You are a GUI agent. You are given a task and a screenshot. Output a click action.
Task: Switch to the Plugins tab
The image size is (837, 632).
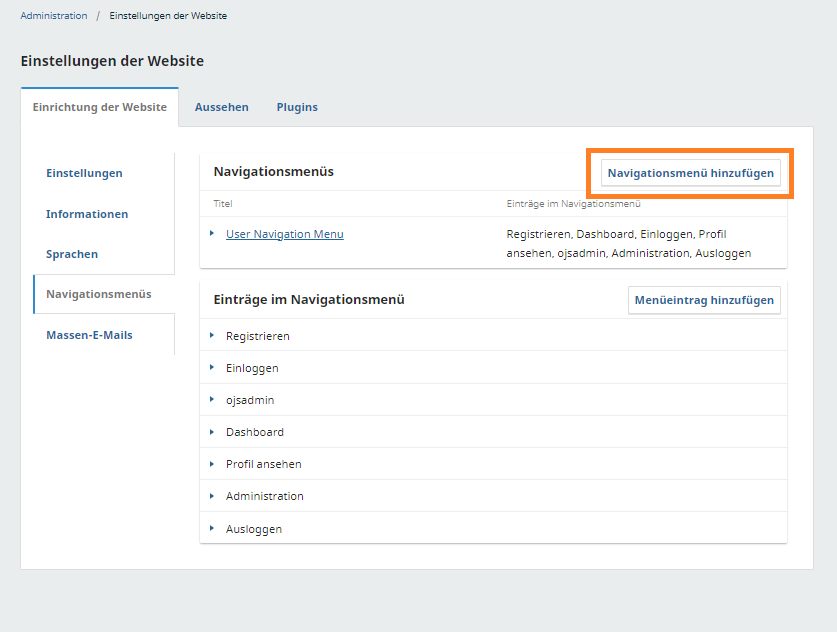(x=297, y=107)
